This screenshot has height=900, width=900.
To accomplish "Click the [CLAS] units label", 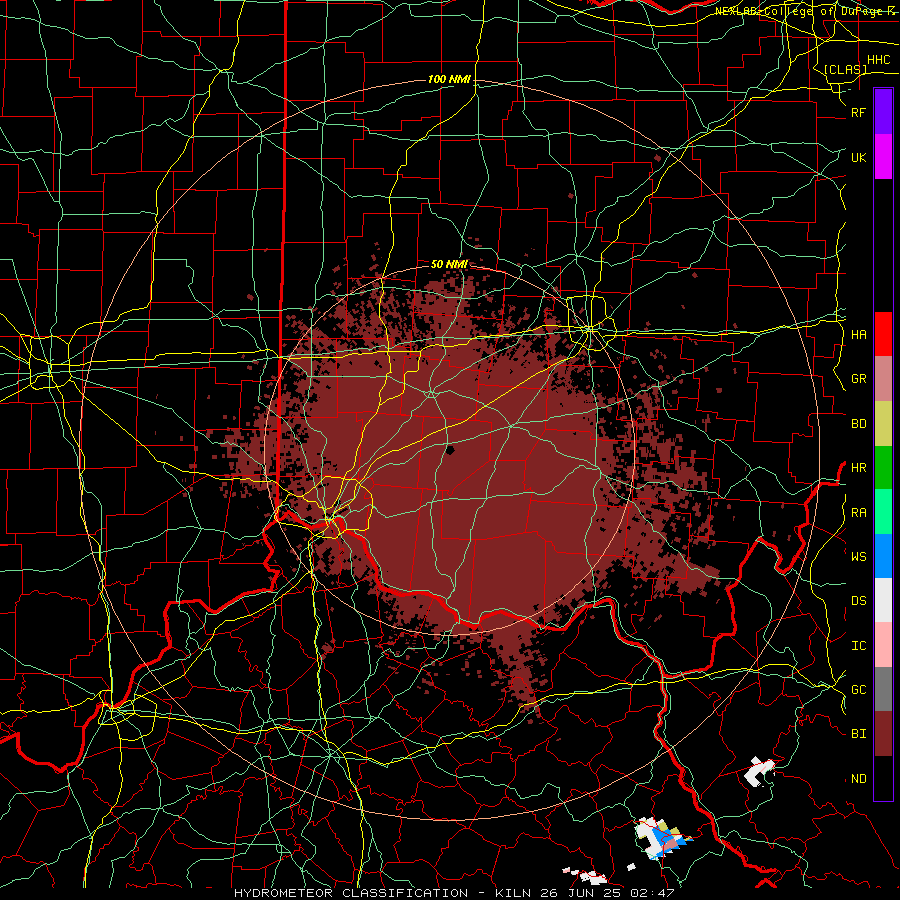I will 845,69.
